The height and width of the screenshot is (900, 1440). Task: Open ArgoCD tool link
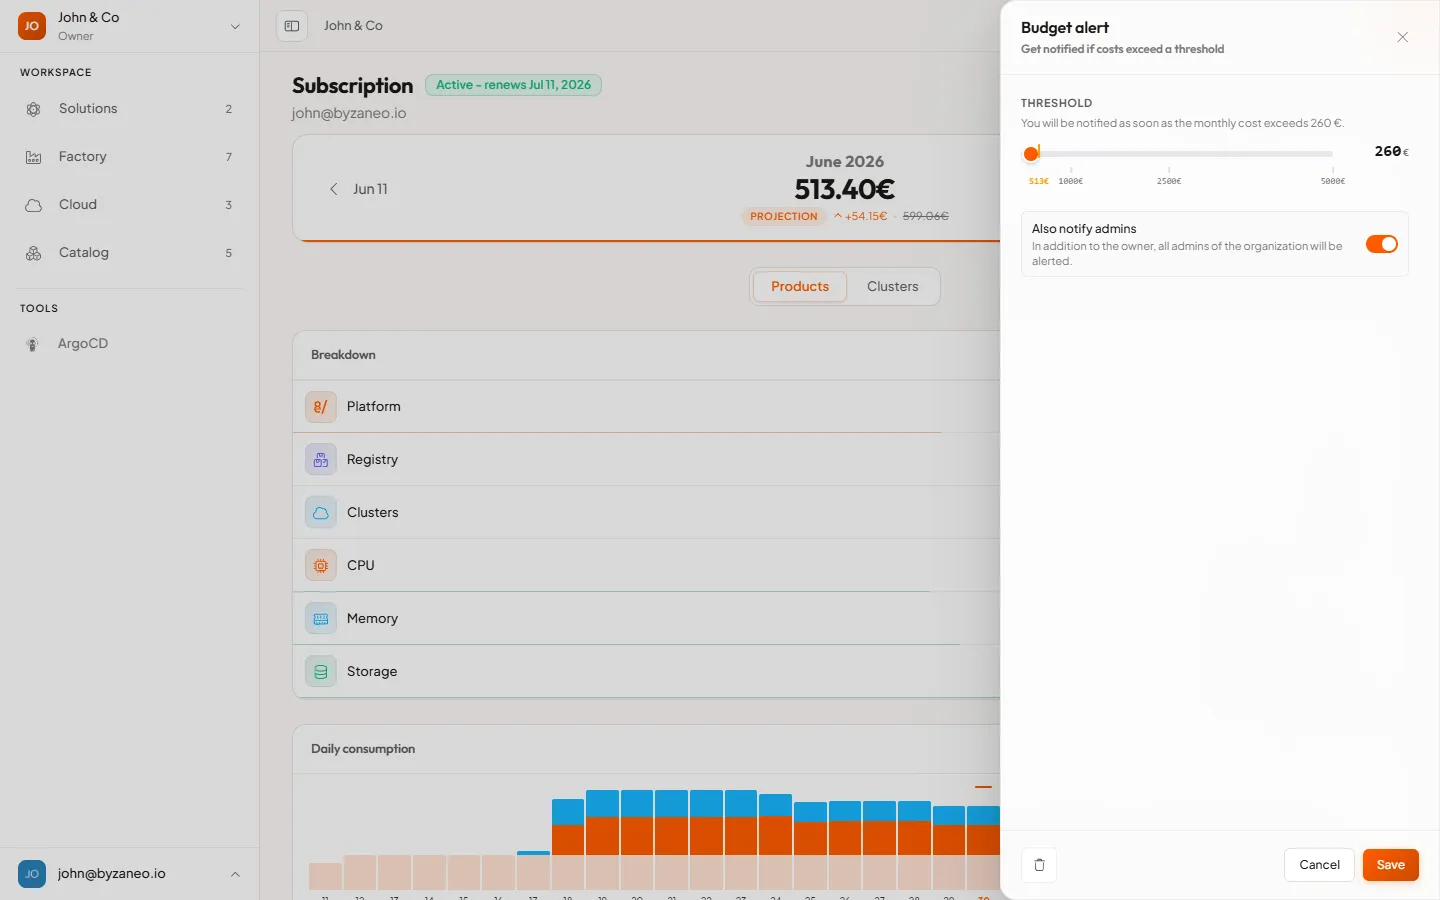tap(130, 344)
